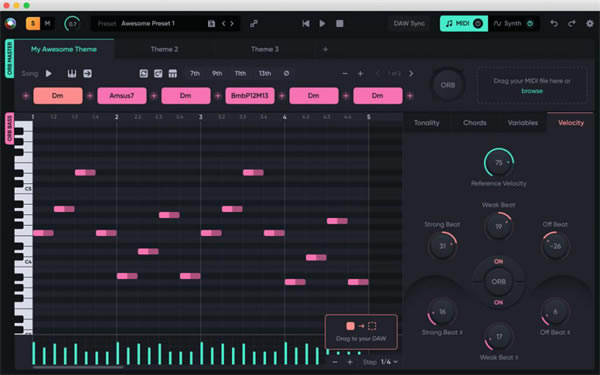Remove a chord slot with the minus icon
The height and width of the screenshot is (375, 600).
345,73
